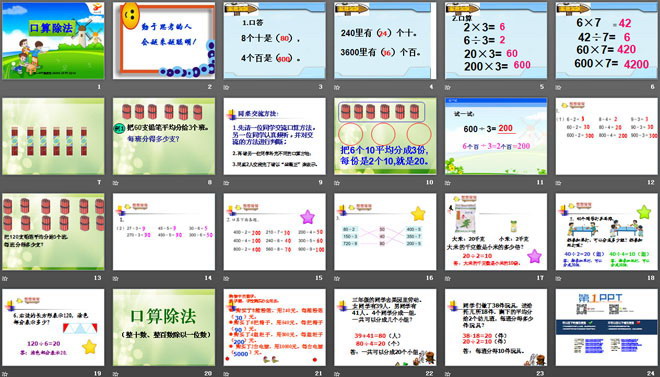Play the animation star under slide 23

447,374
